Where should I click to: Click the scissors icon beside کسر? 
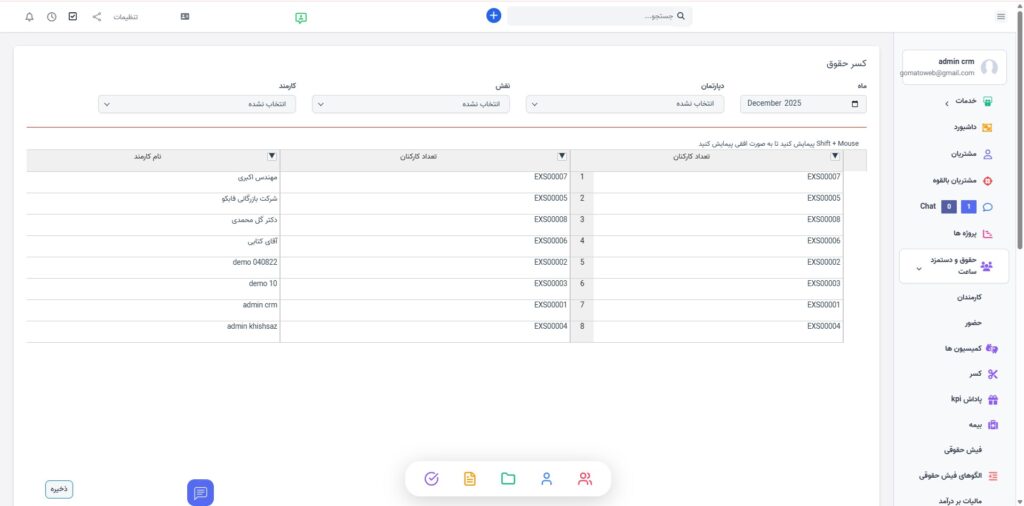[x=993, y=374]
